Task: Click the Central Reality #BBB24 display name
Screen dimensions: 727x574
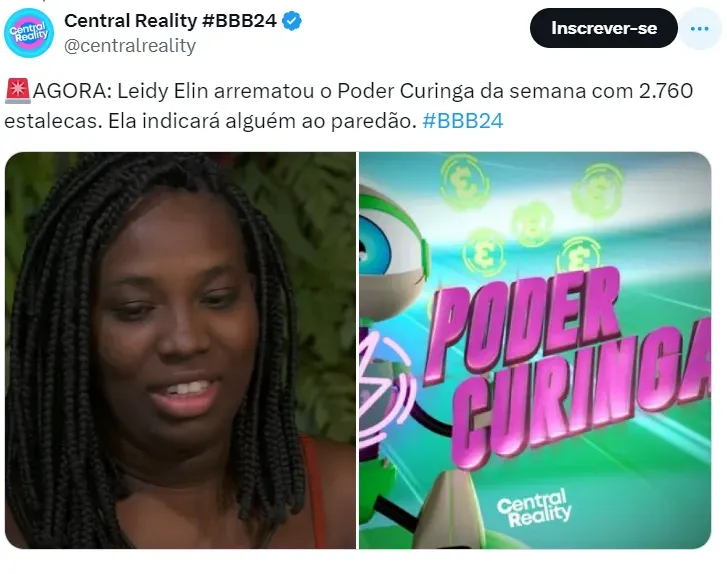Action: [x=170, y=21]
